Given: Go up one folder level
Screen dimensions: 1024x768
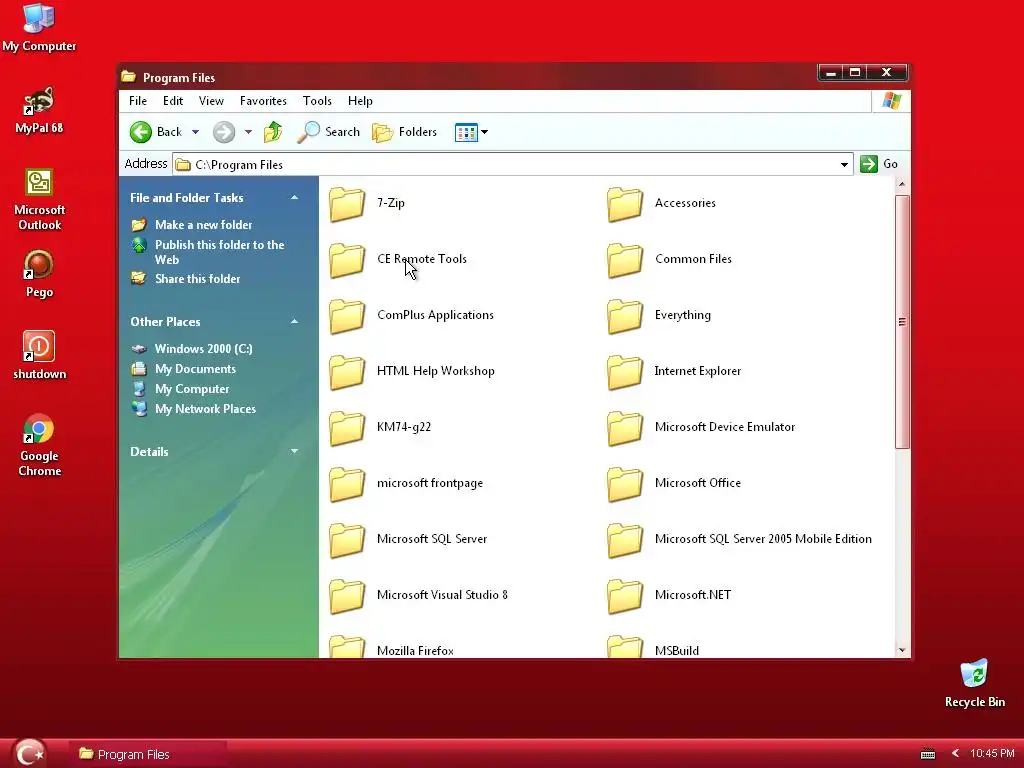Looking at the screenshot, I should point(273,132).
